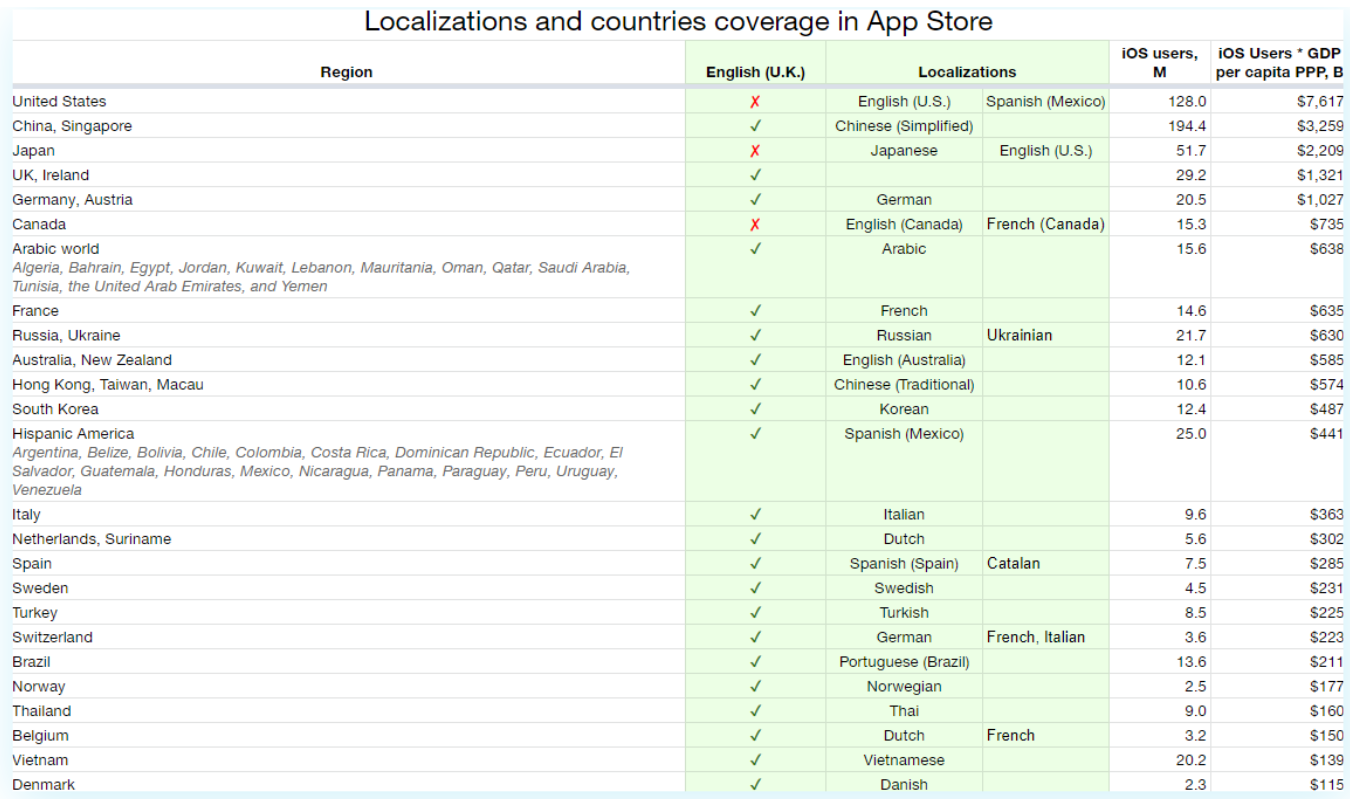Select the 194.4 iOS users cell
The height and width of the screenshot is (799, 1350).
[x=1187, y=126]
